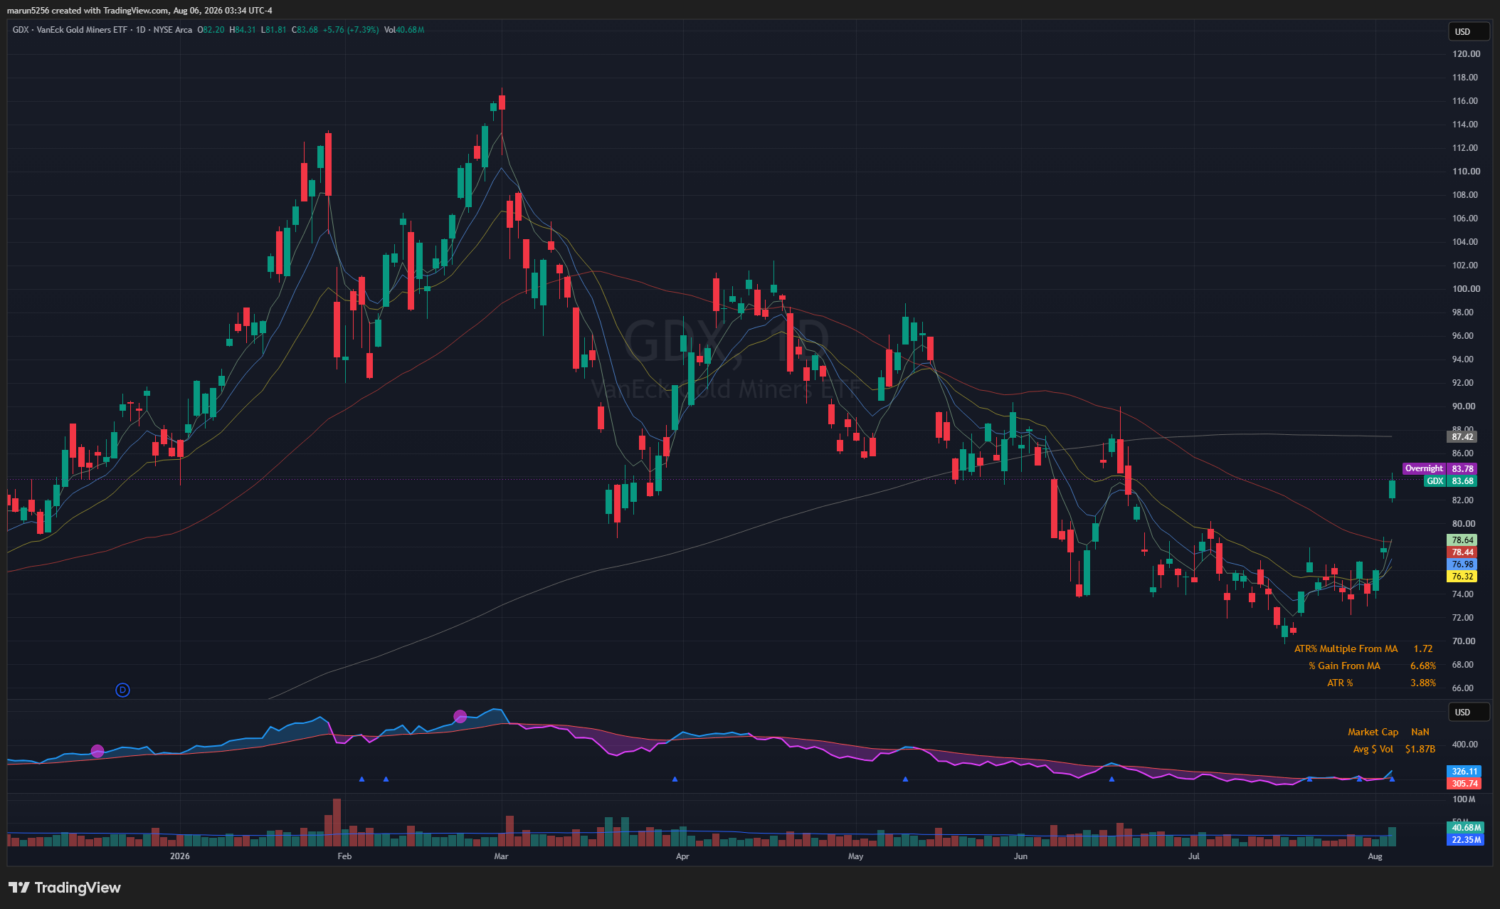Click the 100.00 label on the price scale
This screenshot has height=909, width=1500.
[x=1466, y=289]
